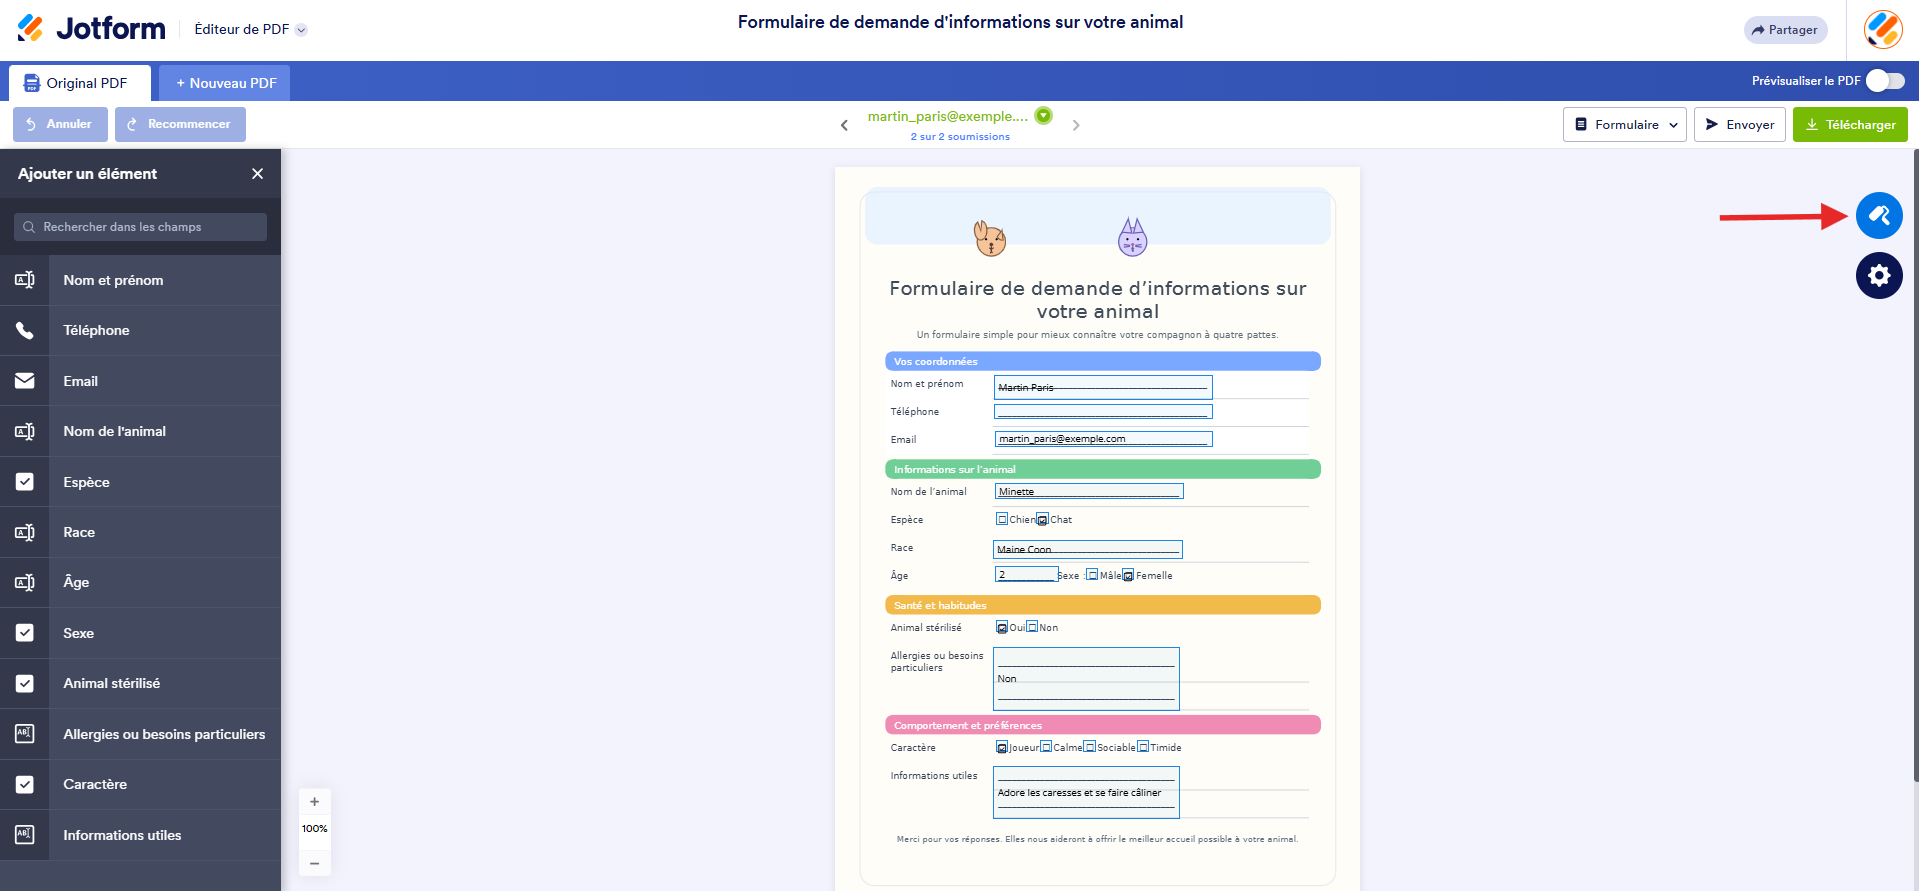
Task: Toggle the Joueur checkbox
Action: 1002,747
